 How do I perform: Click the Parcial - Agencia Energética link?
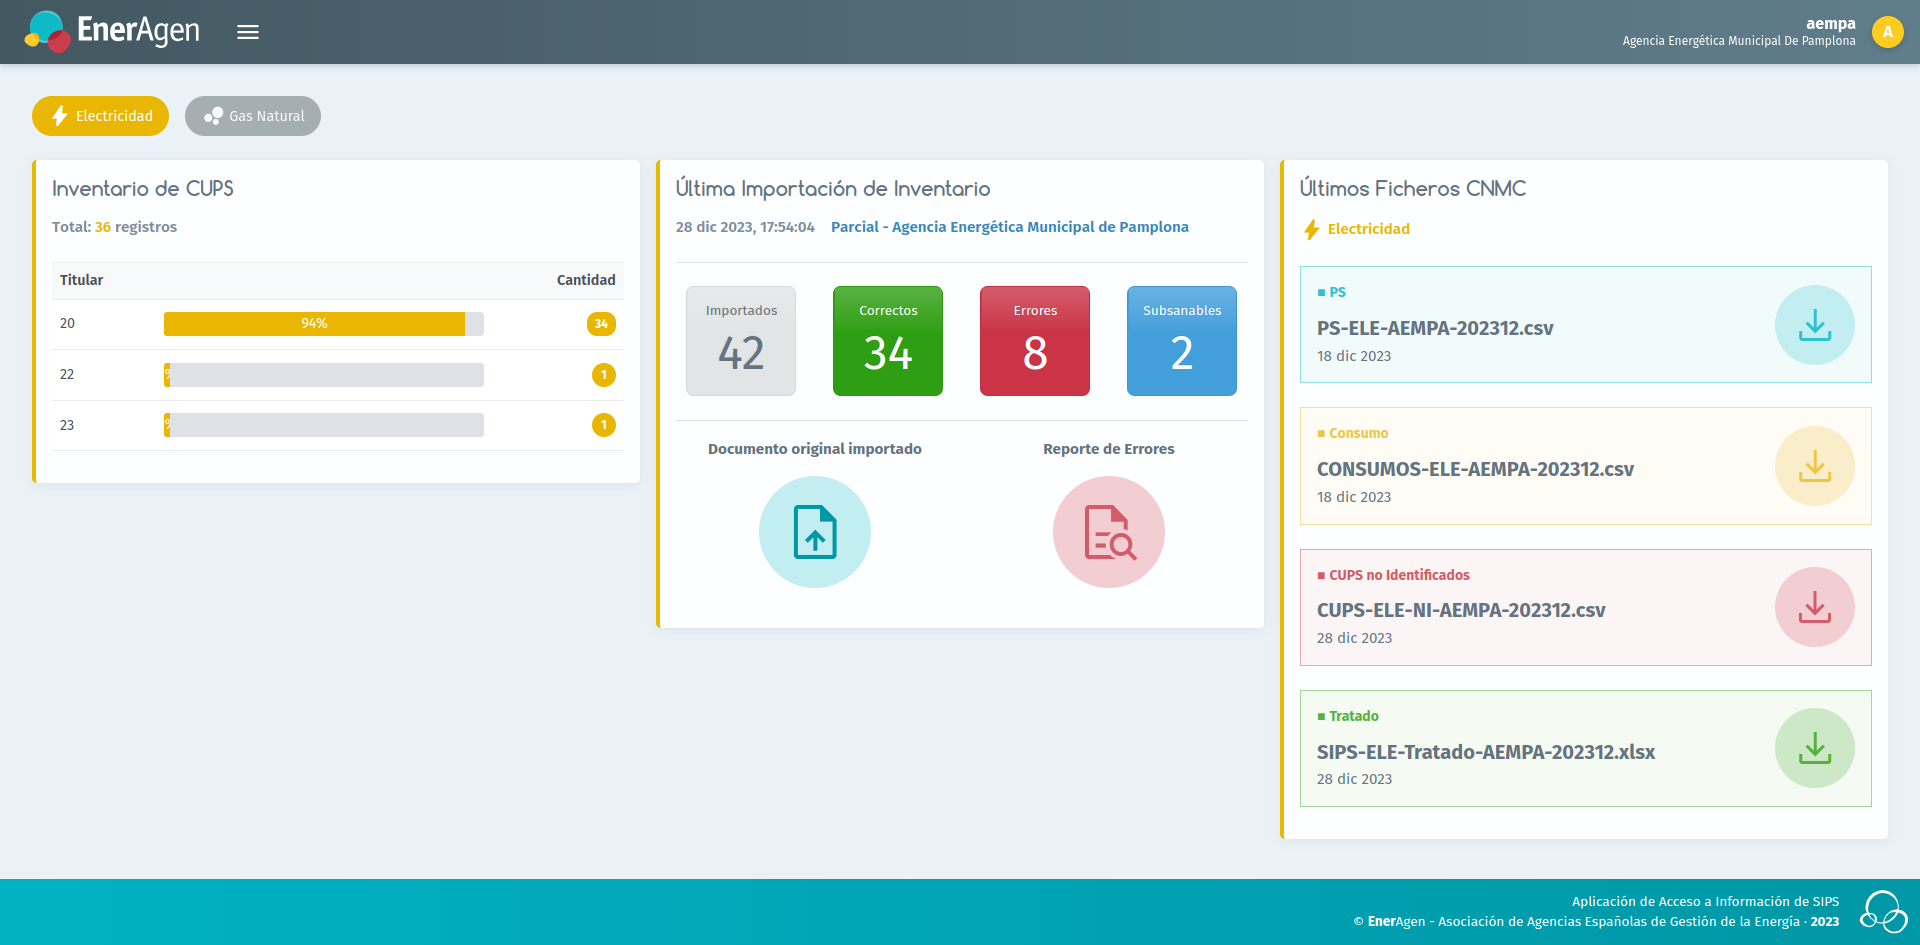(x=1010, y=227)
